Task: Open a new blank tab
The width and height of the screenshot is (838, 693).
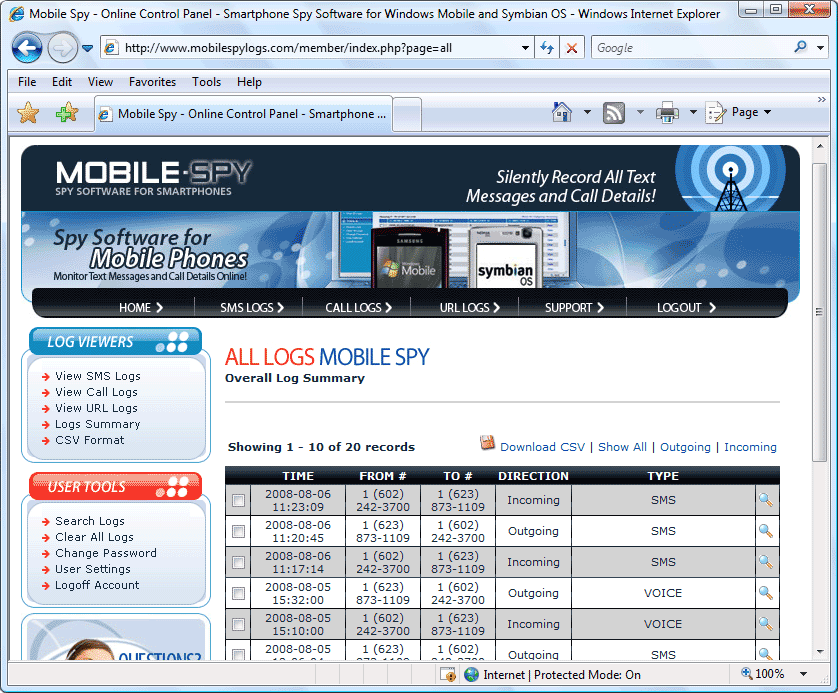Action: pyautogui.click(x=407, y=114)
